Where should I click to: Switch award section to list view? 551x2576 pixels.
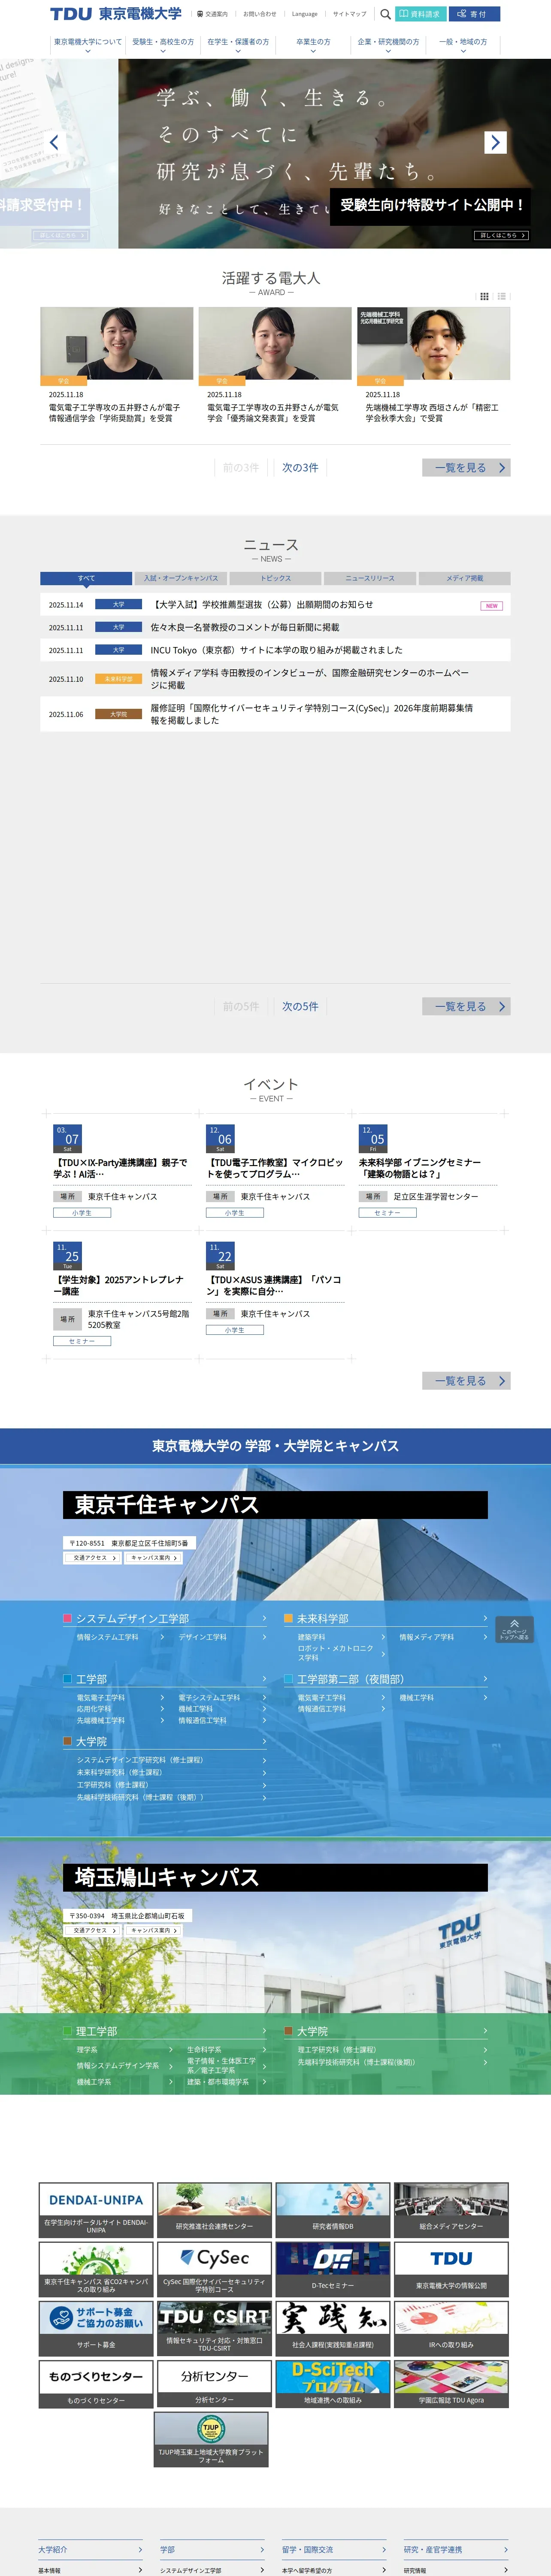[x=502, y=296]
